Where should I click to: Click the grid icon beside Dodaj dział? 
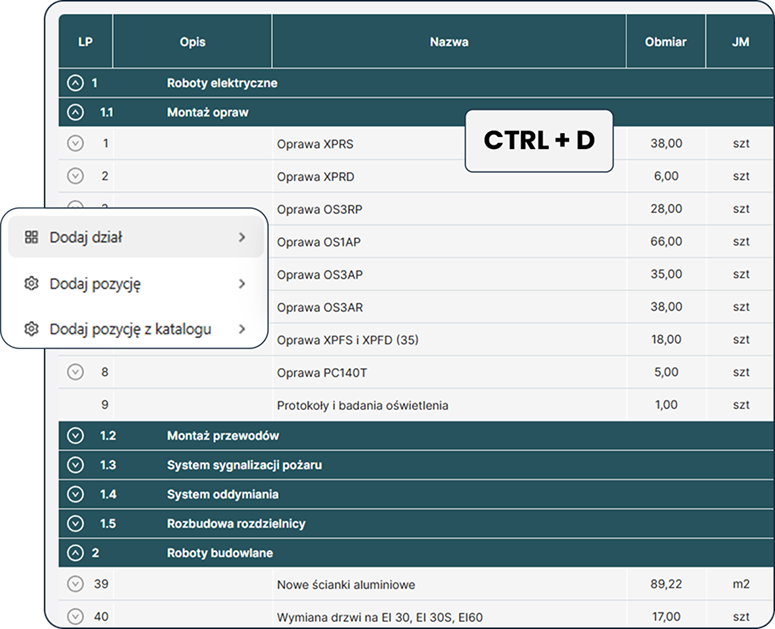pyautogui.click(x=31, y=238)
